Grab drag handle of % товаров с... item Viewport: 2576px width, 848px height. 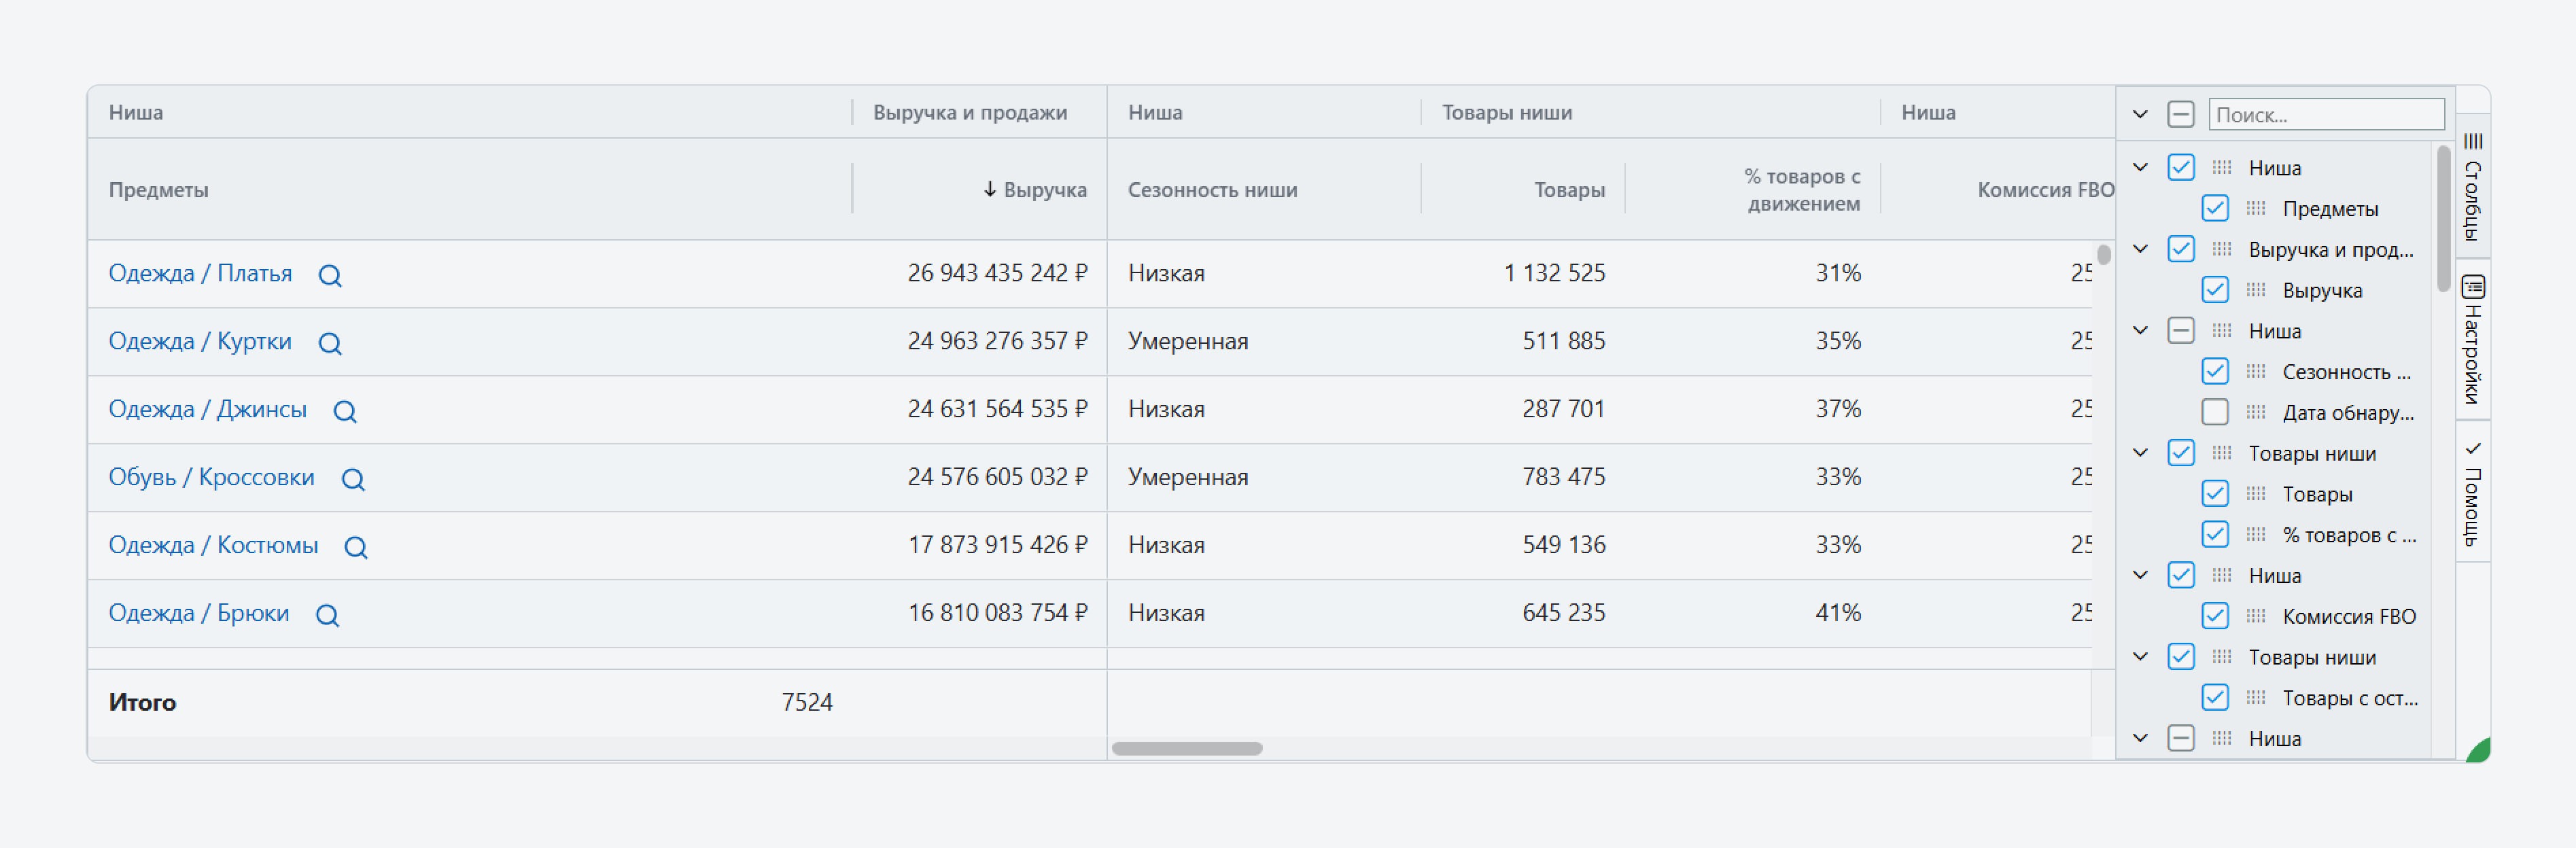[2256, 534]
